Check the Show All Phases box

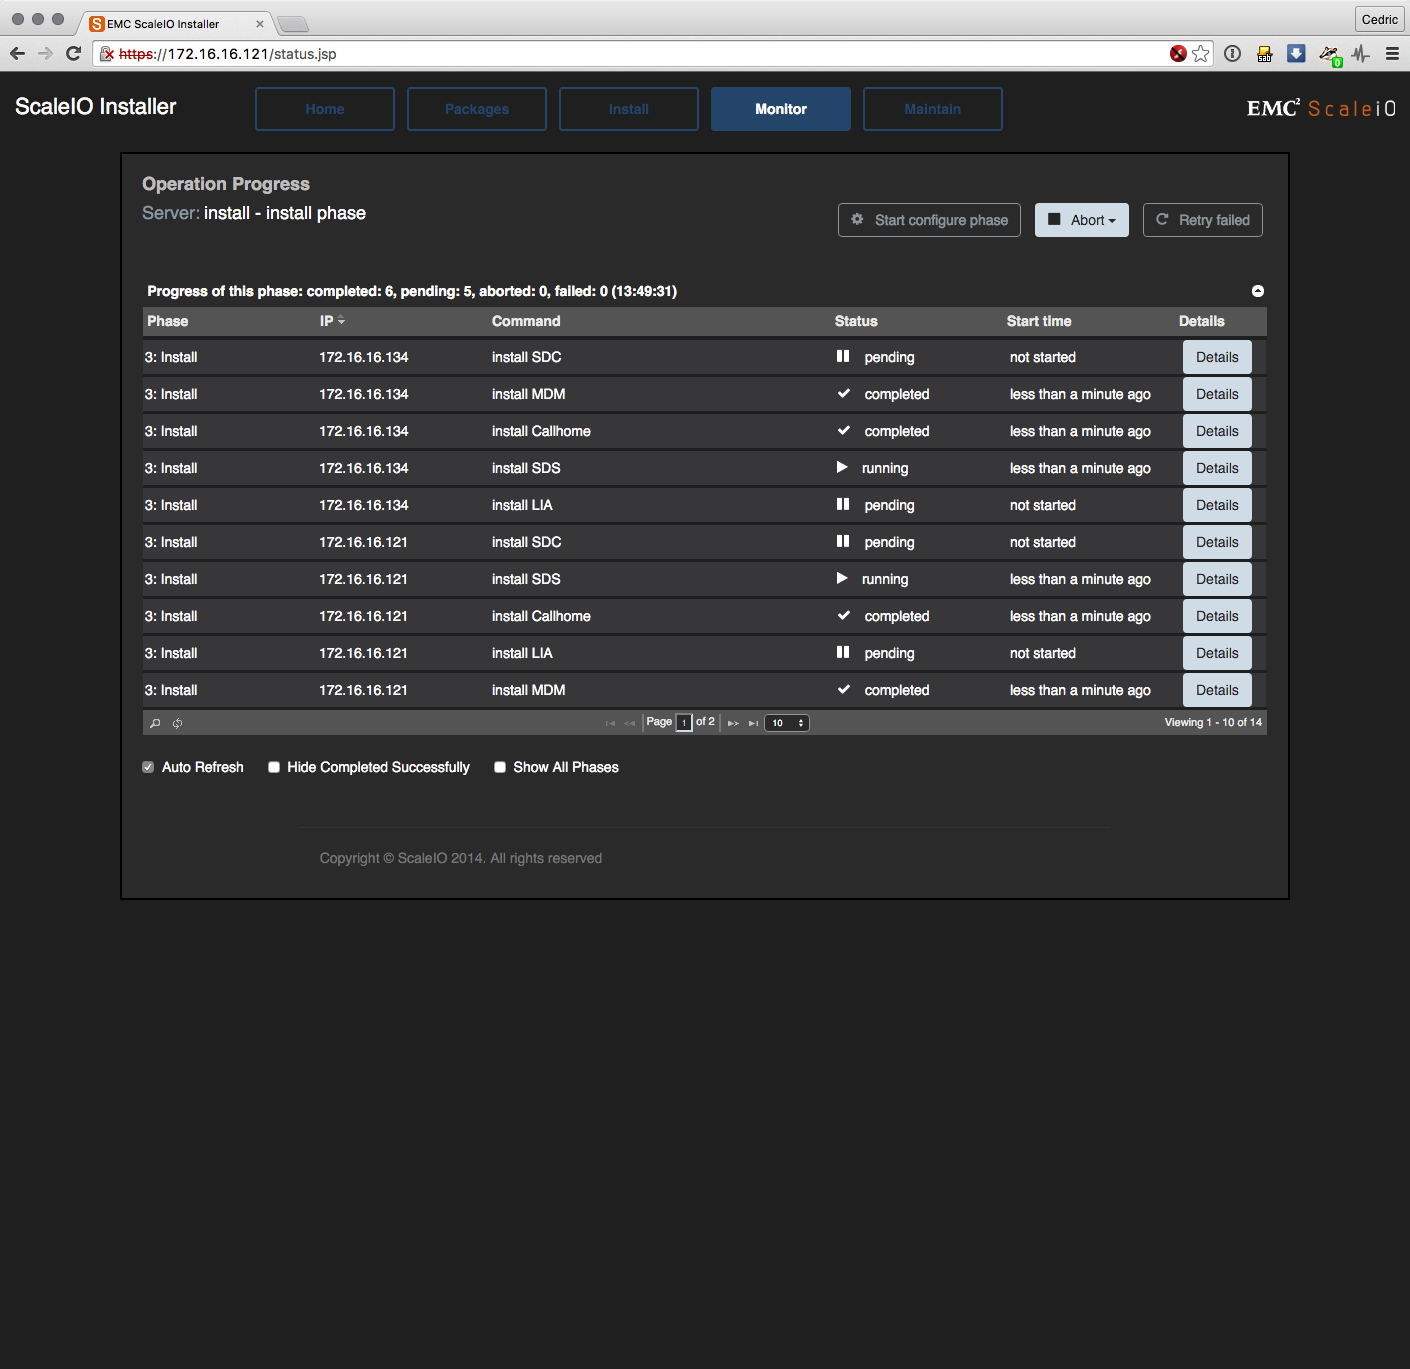[500, 767]
